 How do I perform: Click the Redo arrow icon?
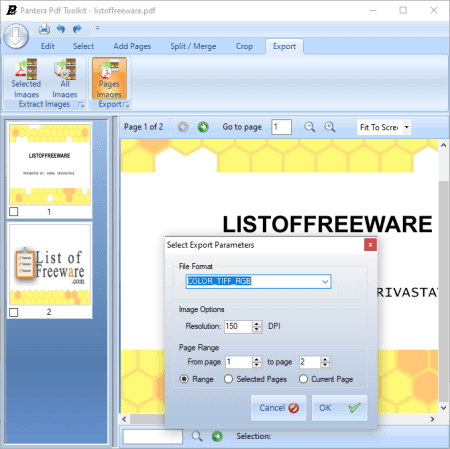77,29
